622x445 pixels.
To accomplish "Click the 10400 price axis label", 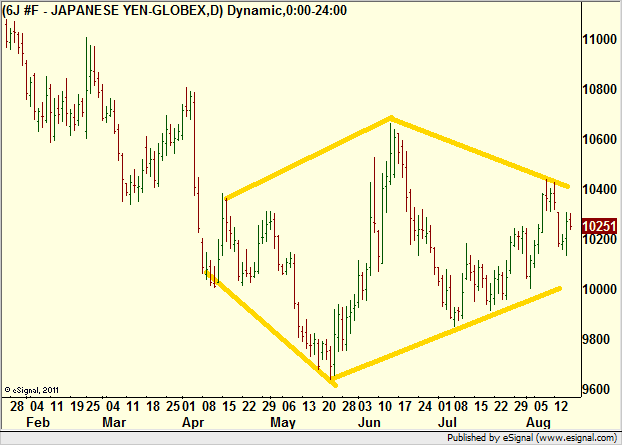I will (599, 189).
